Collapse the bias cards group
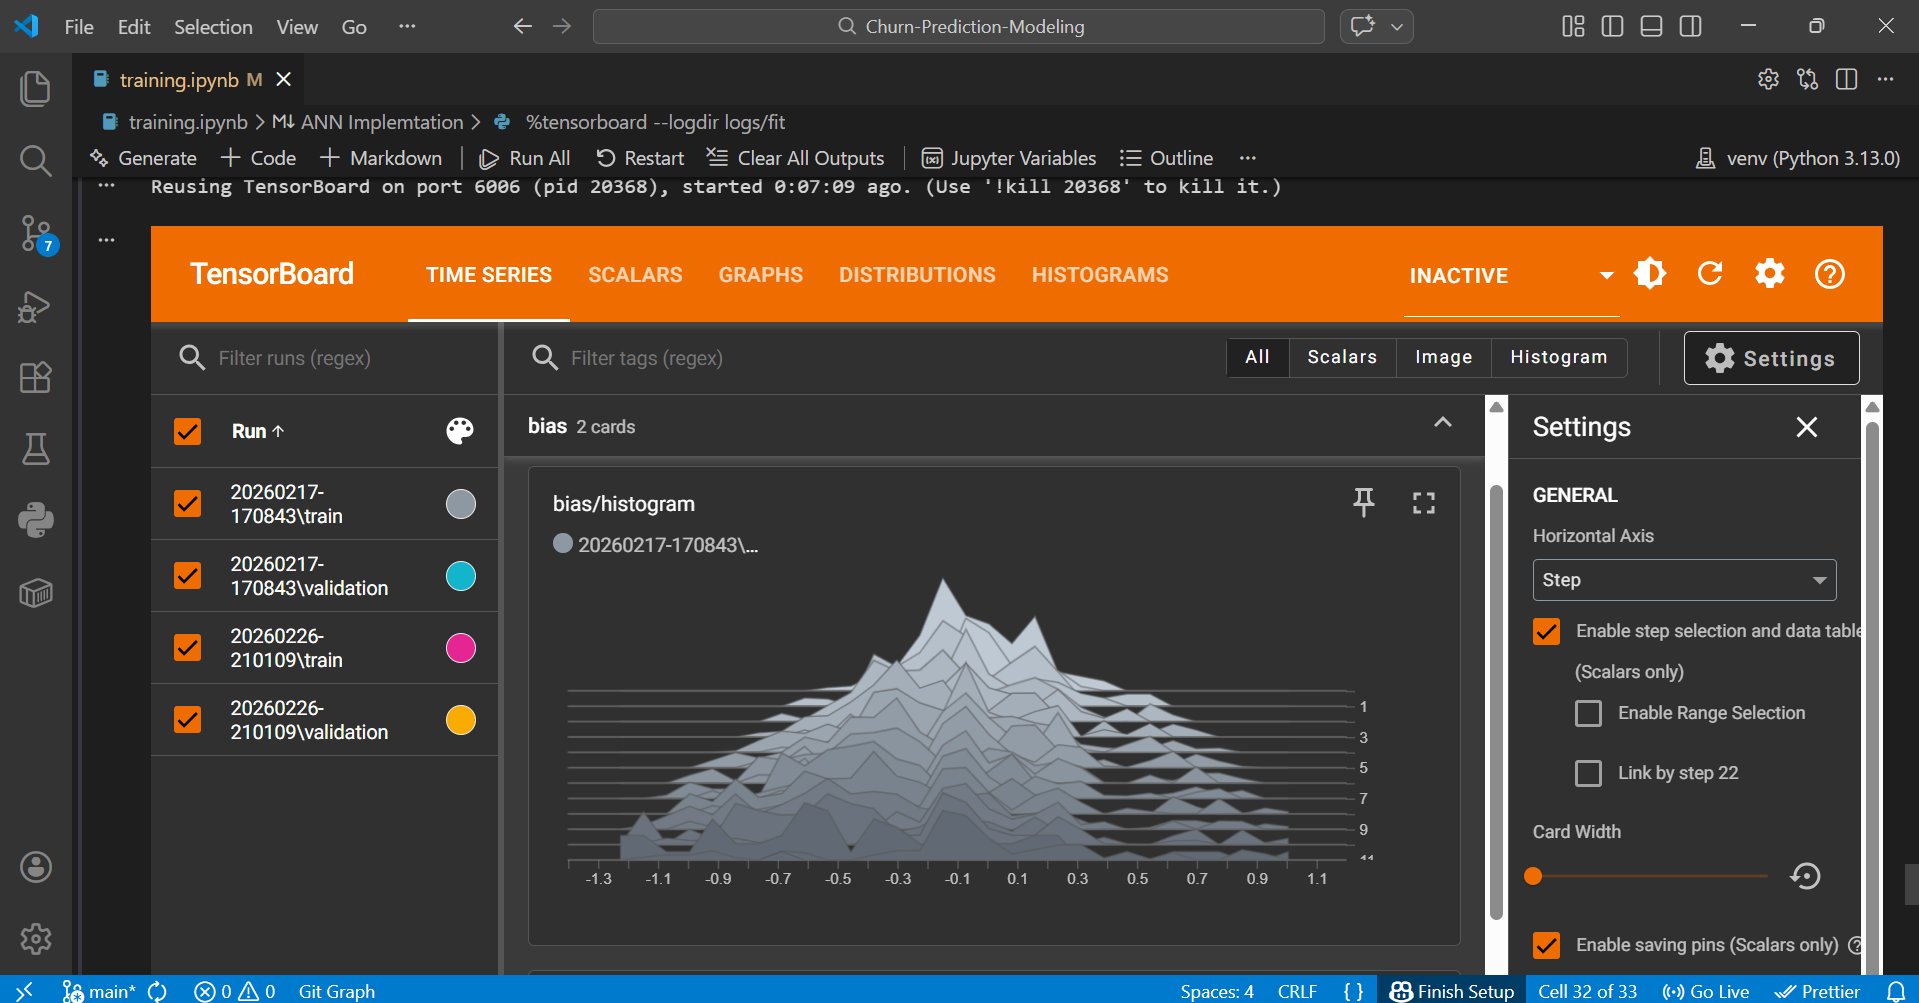 pos(1442,423)
